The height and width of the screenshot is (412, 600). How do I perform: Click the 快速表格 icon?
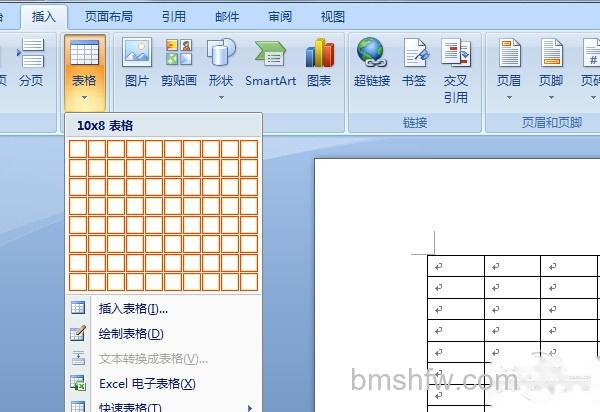click(78, 406)
